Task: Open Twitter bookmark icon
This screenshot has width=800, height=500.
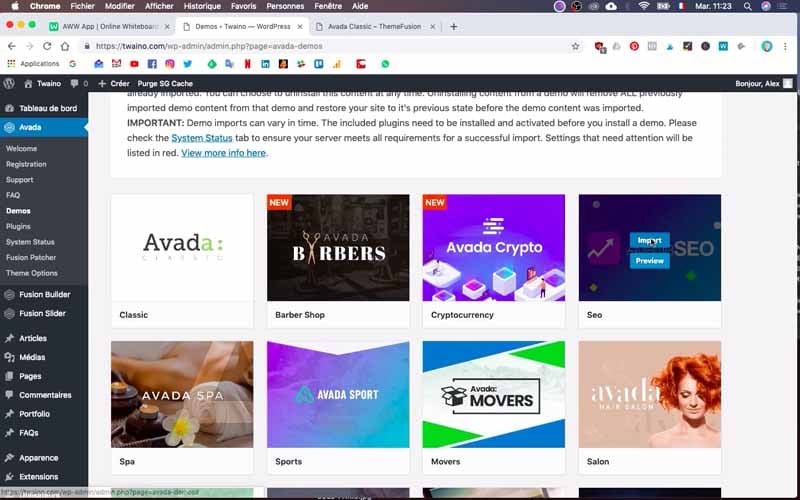Action: [188, 64]
